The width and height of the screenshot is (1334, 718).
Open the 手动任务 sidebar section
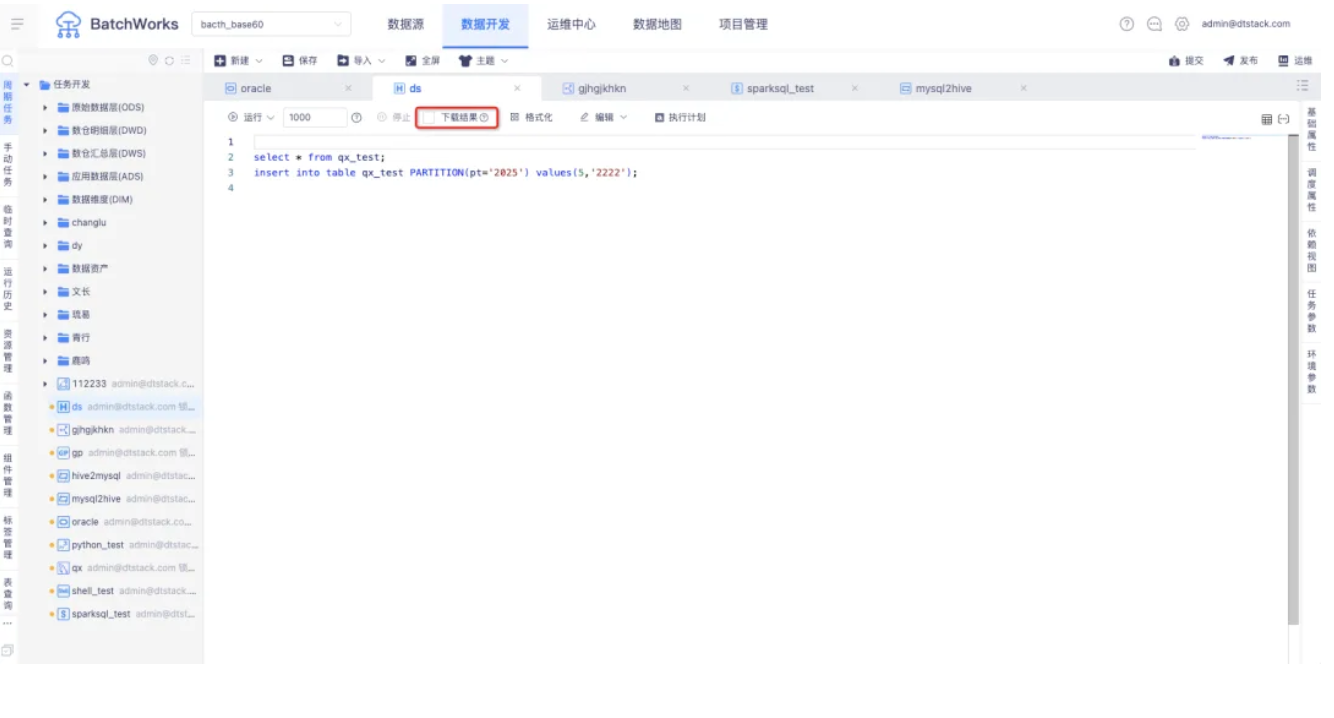(7, 165)
